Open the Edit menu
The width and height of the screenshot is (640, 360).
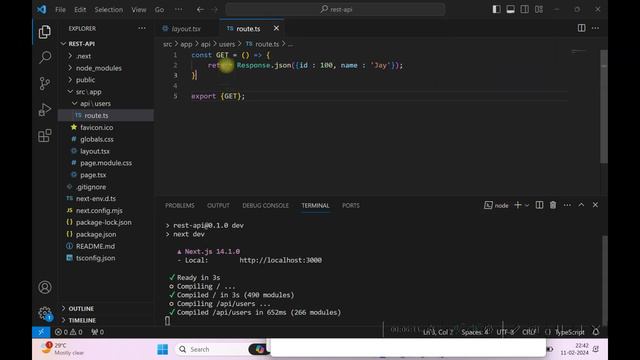[x=80, y=9]
